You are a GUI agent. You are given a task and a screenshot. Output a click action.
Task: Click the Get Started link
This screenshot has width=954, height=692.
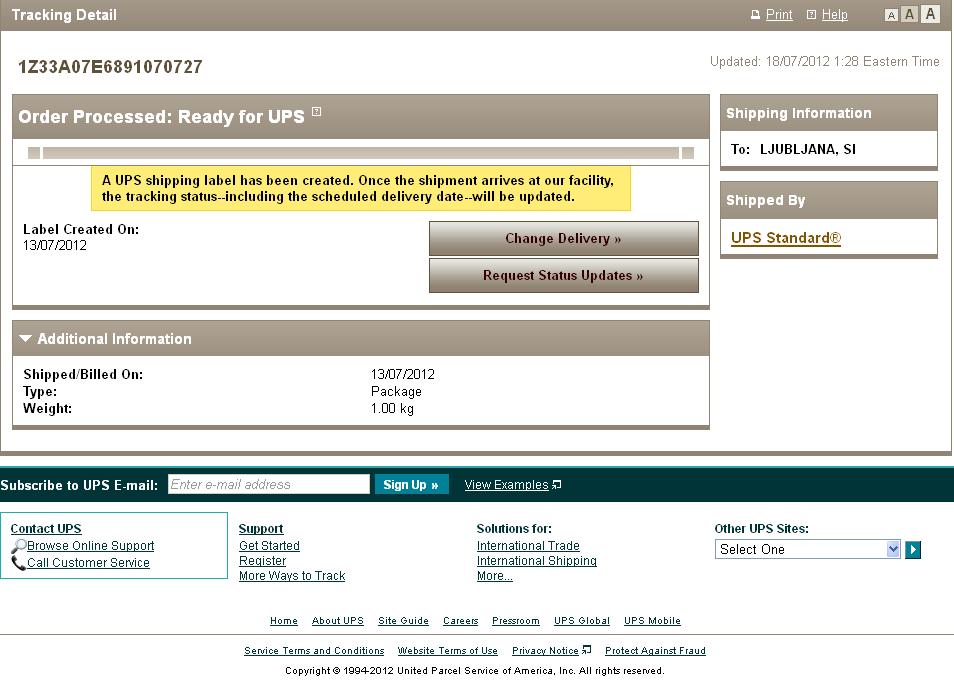(269, 545)
